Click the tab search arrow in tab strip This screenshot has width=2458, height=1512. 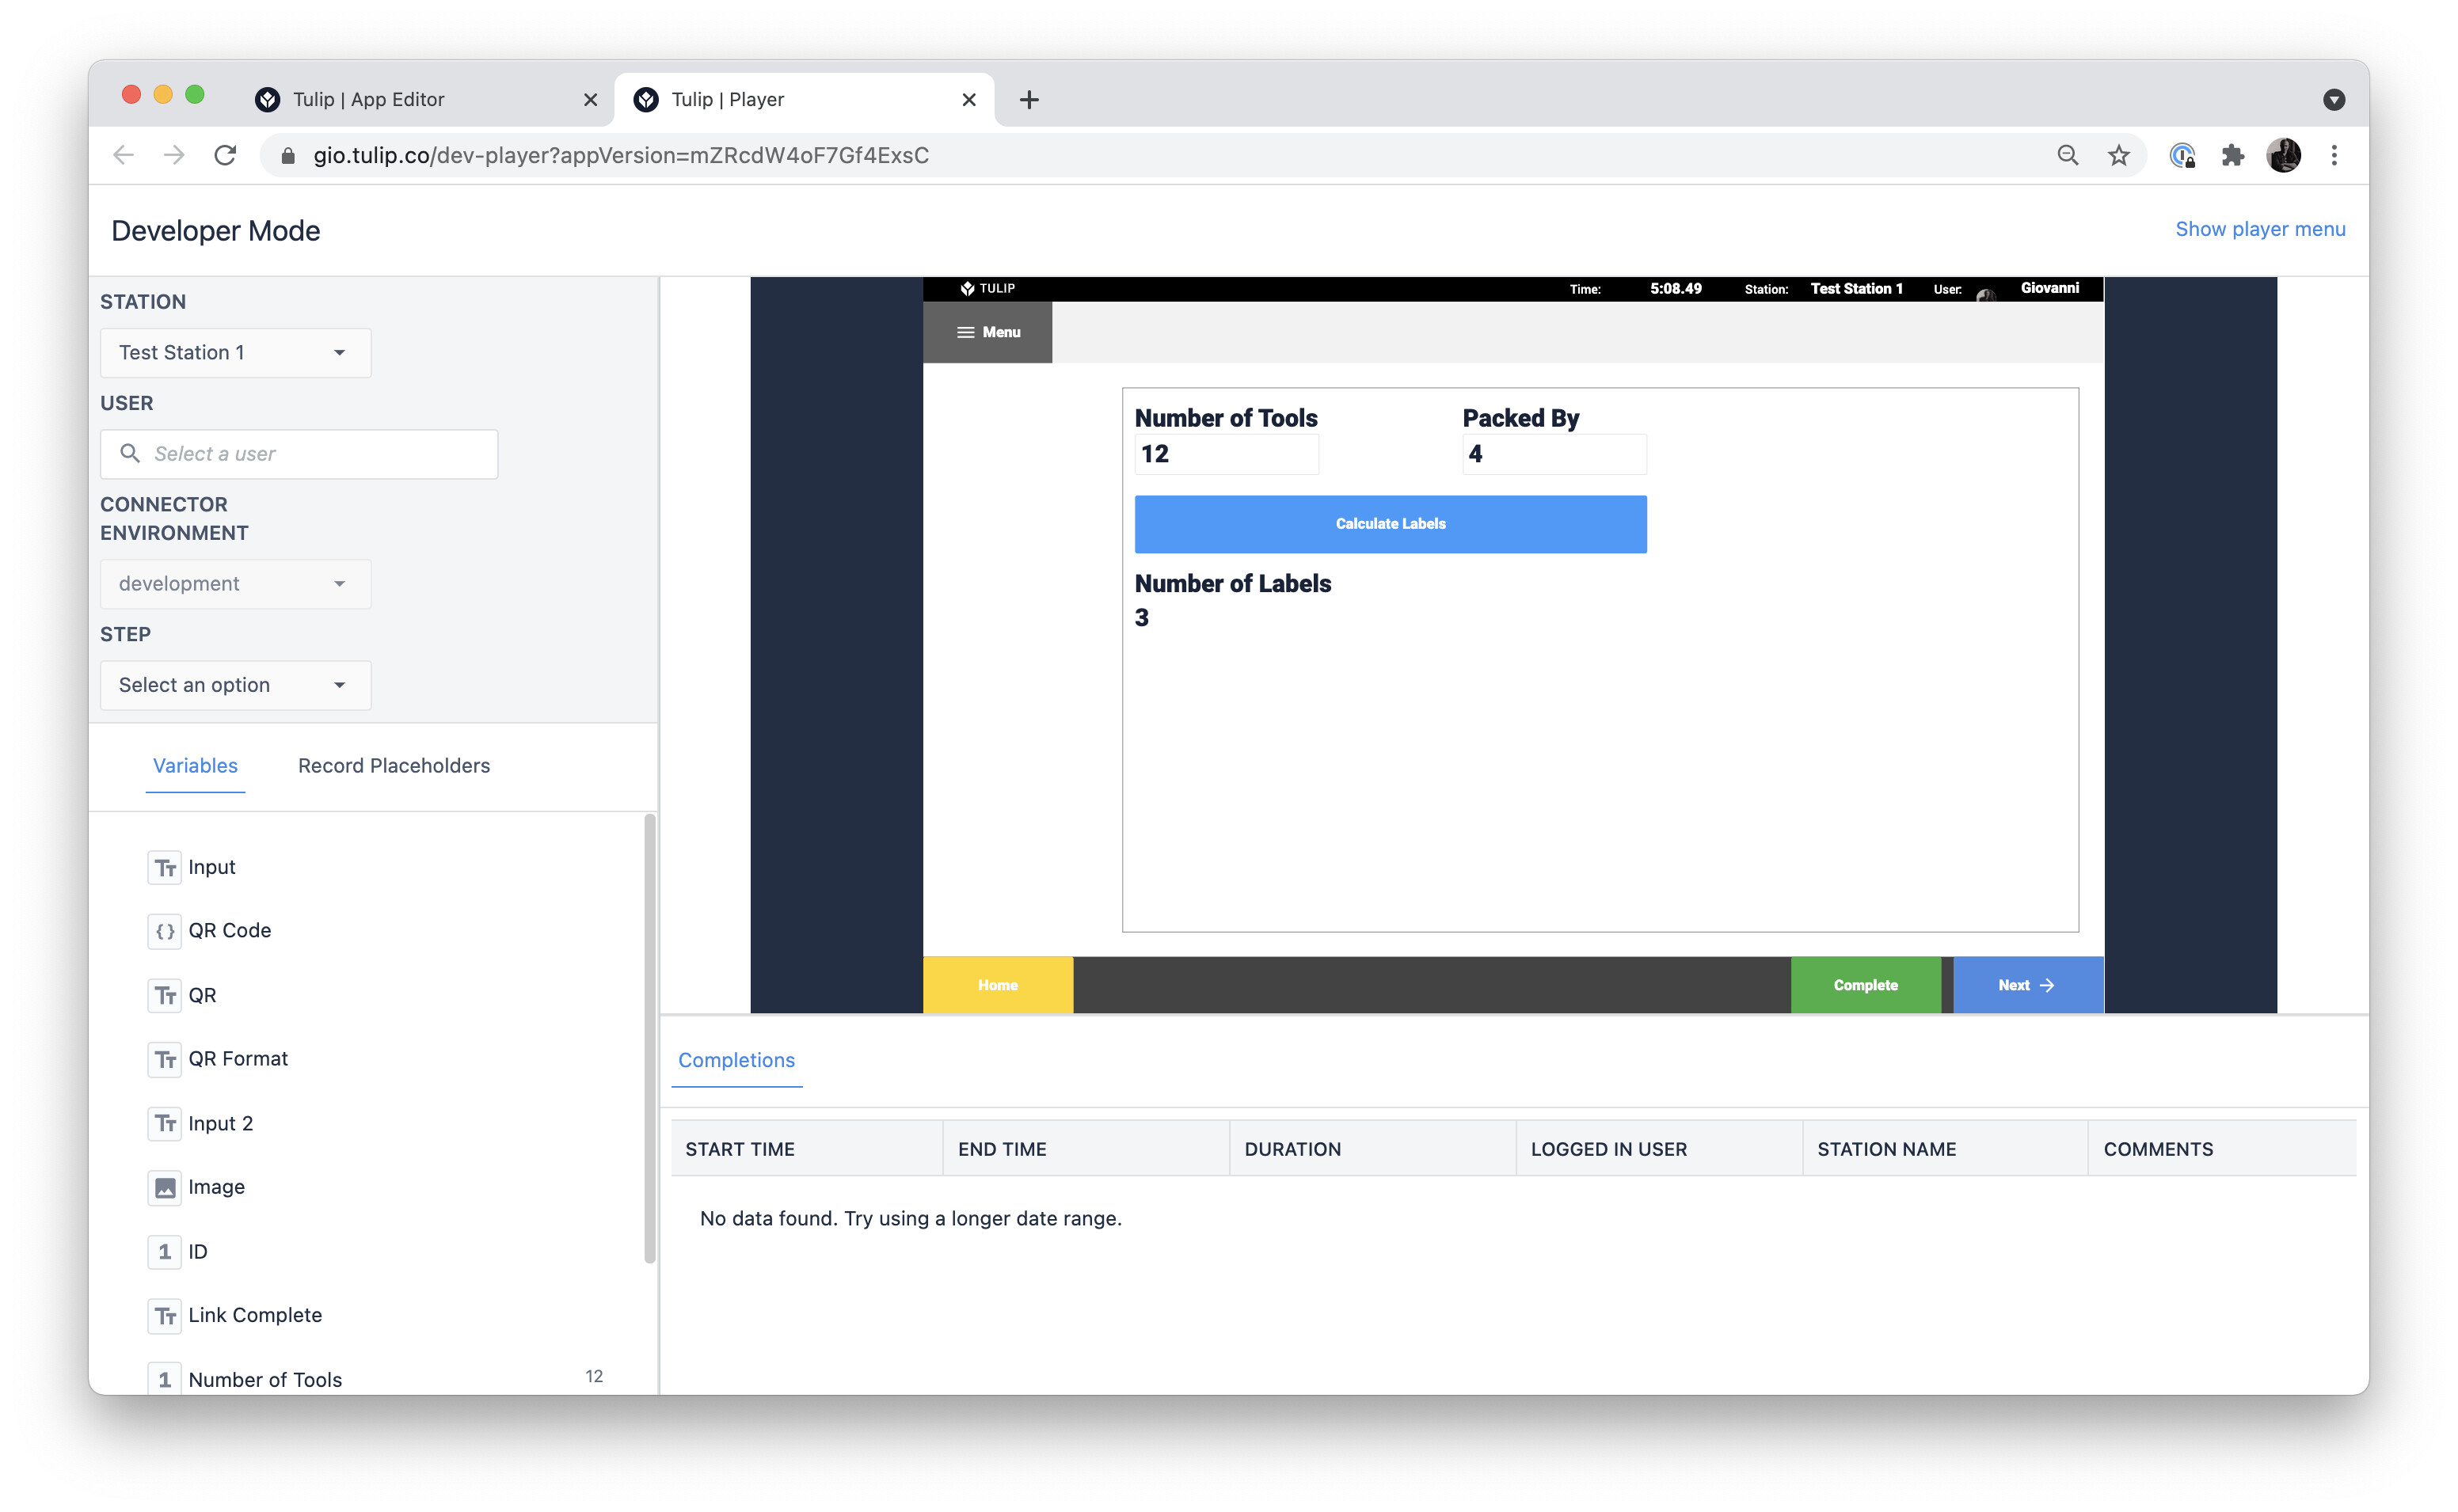2334,99
